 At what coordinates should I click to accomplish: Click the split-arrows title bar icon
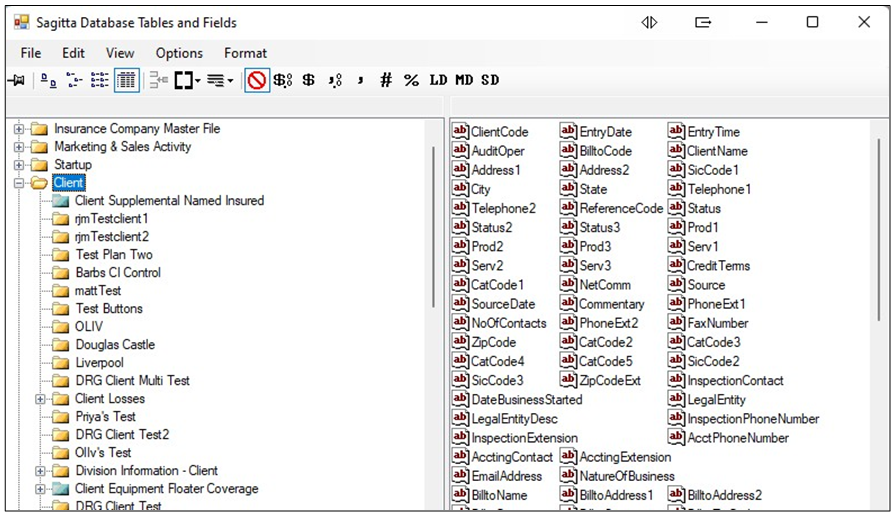click(649, 22)
